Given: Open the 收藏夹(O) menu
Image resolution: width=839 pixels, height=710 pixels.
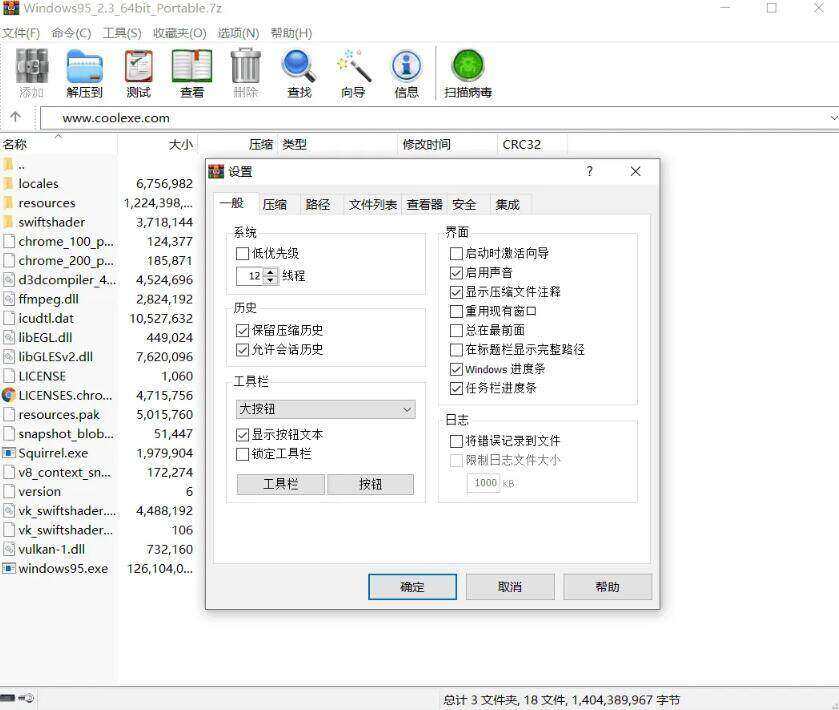Looking at the screenshot, I should pos(179,33).
